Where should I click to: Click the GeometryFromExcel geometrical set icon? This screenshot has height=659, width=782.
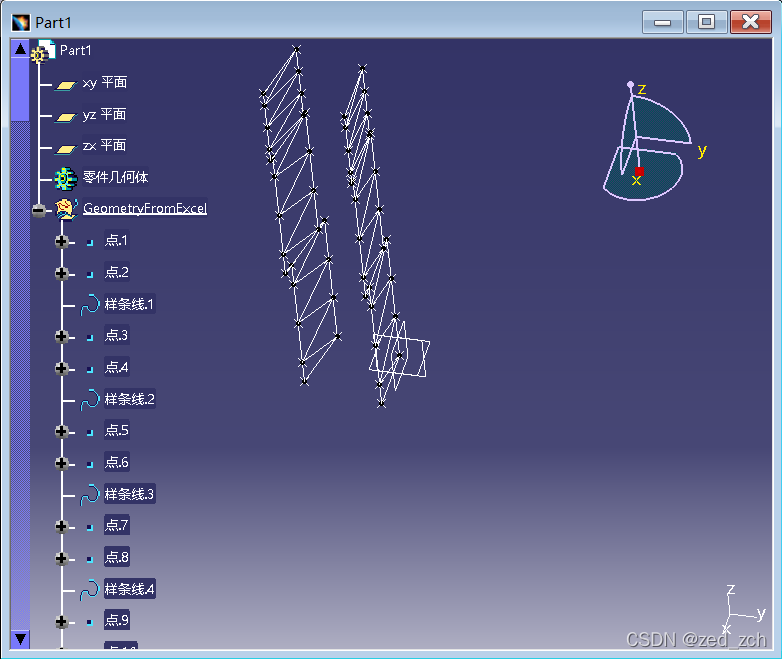pos(67,209)
